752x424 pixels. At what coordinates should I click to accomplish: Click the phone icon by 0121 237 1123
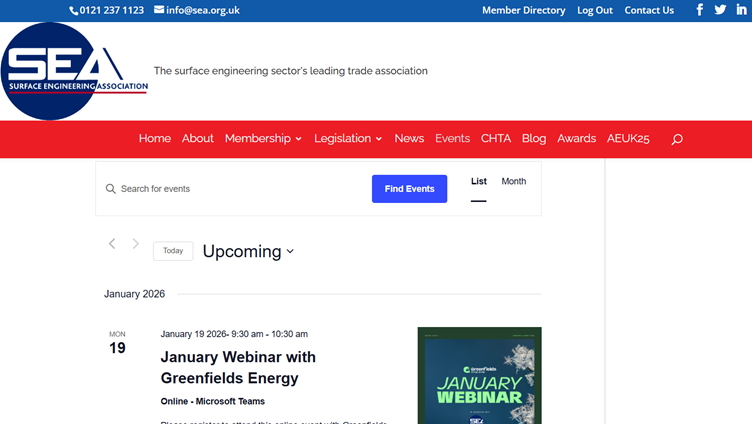[x=73, y=11]
